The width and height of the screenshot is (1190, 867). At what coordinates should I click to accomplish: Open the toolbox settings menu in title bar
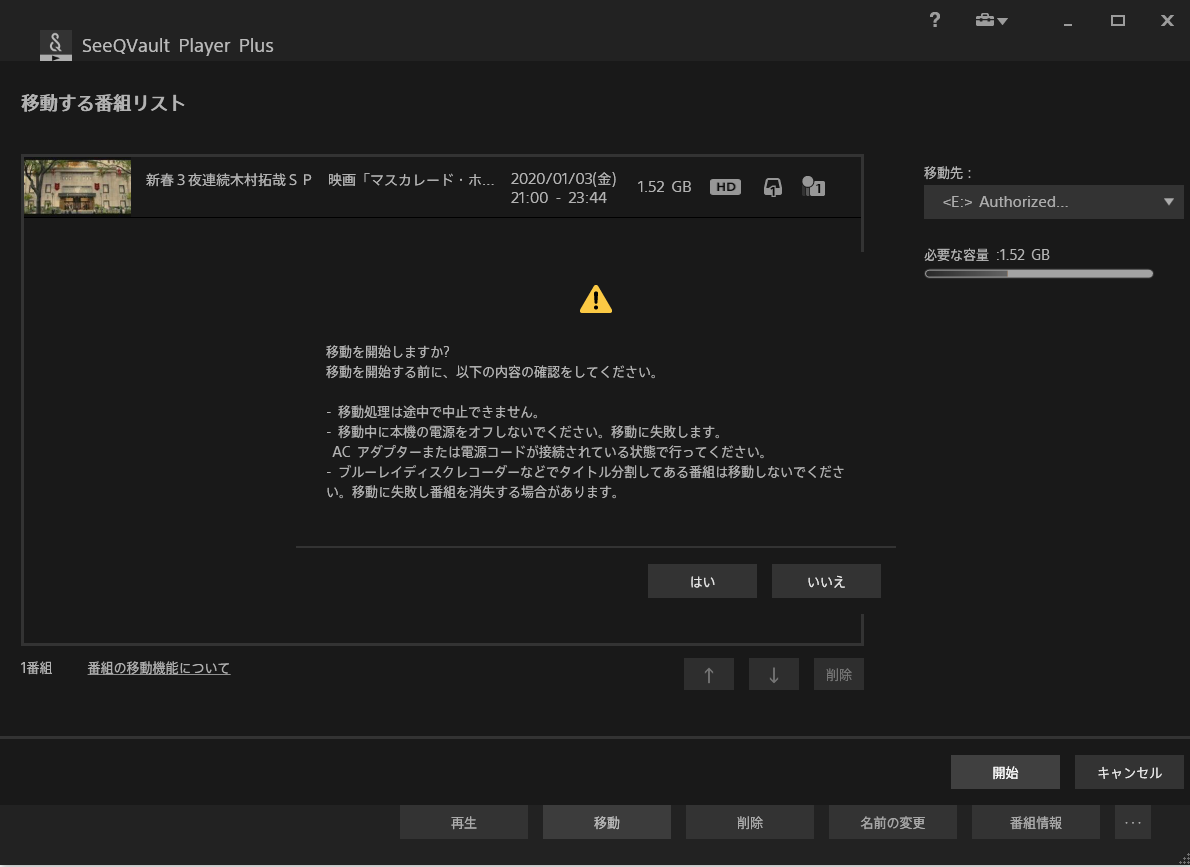click(991, 21)
